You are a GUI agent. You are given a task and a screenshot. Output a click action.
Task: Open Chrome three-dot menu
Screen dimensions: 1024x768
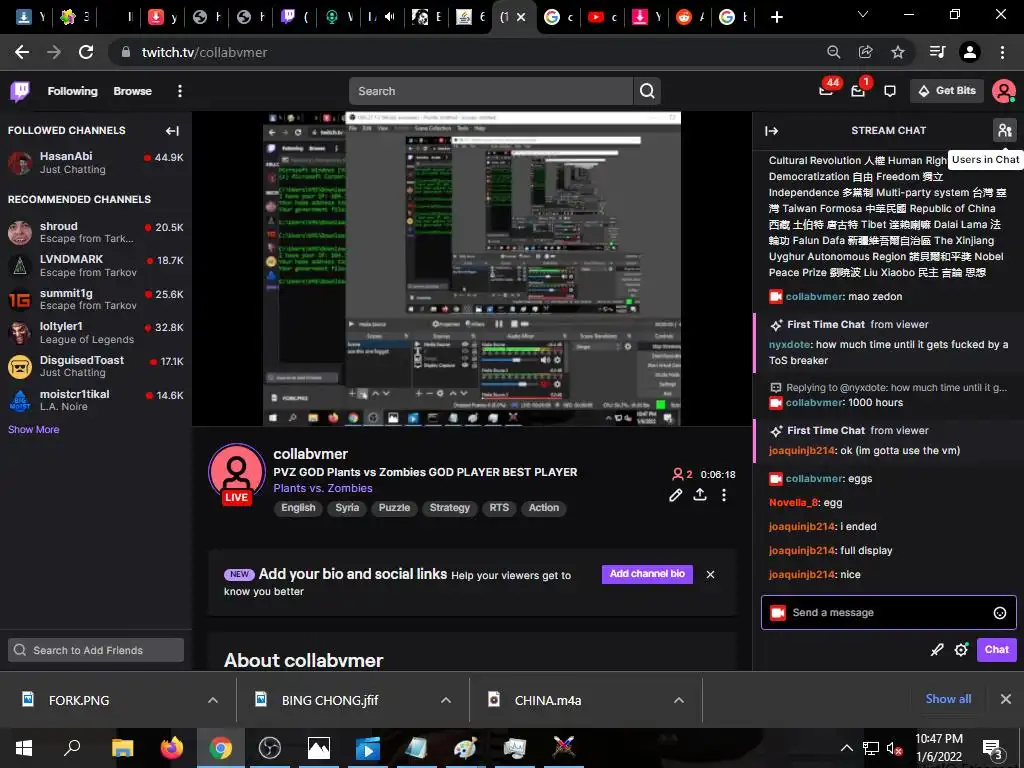pyautogui.click(x=1002, y=52)
